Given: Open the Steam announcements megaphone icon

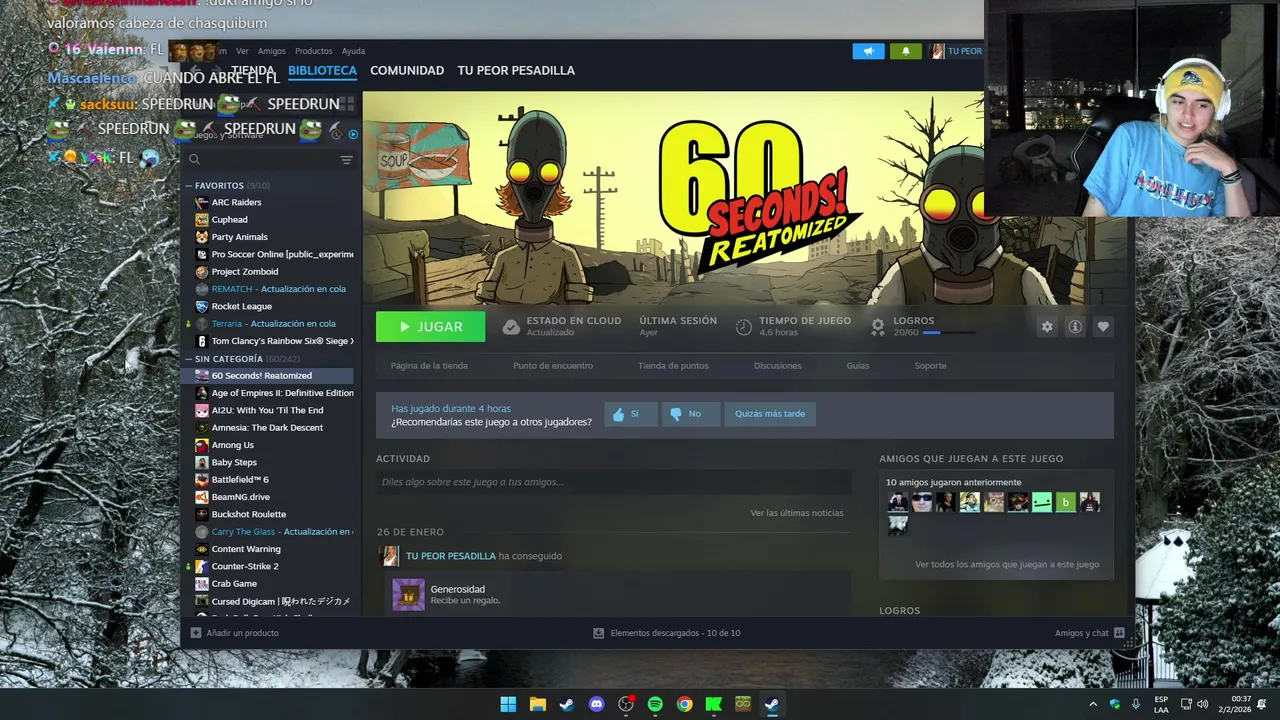Looking at the screenshot, I should [x=868, y=51].
